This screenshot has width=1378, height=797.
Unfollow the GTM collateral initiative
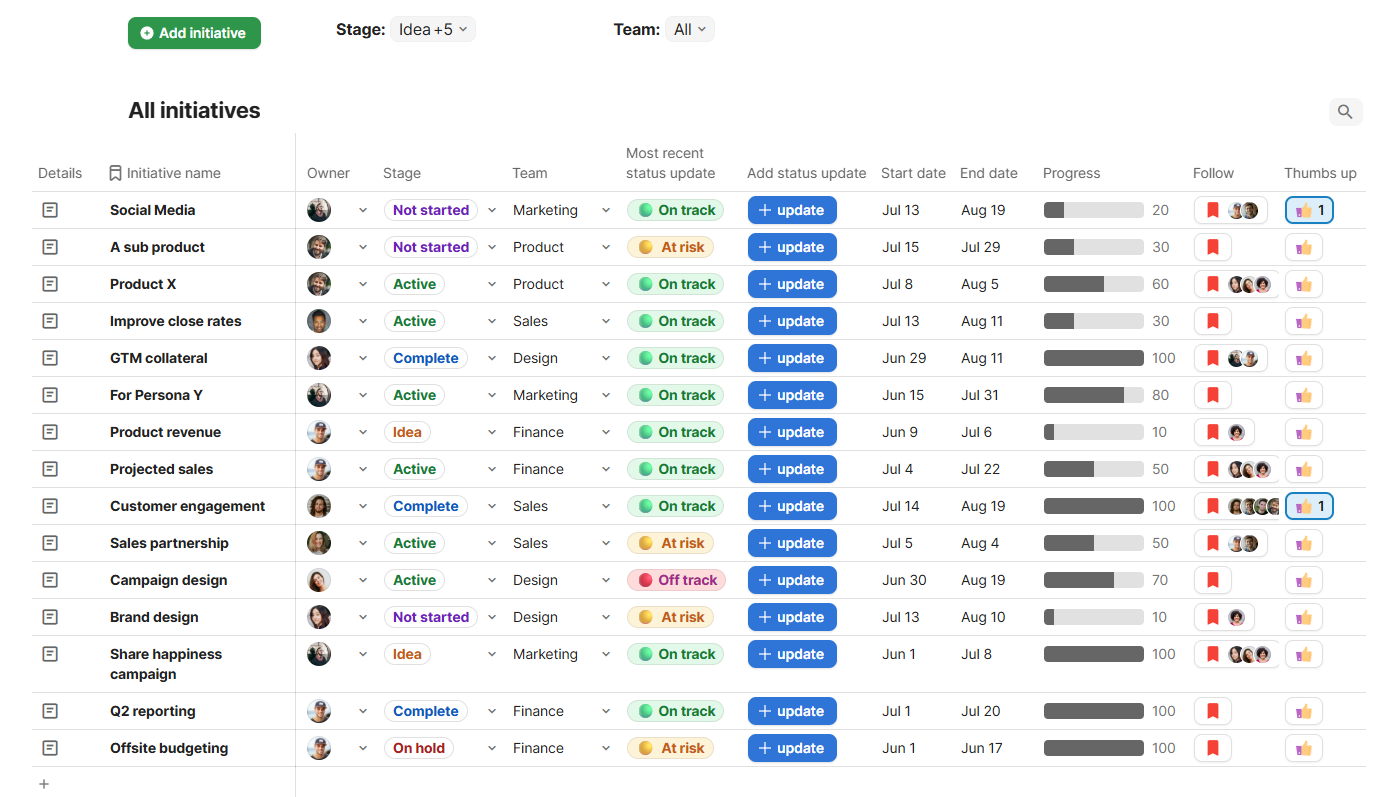[x=1212, y=357]
